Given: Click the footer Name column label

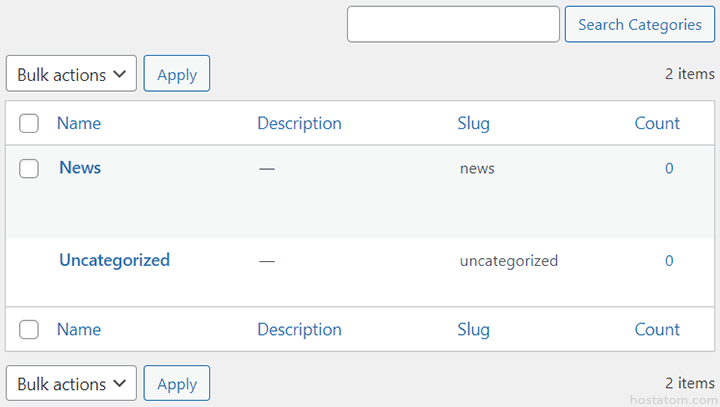Looking at the screenshot, I should [x=79, y=329].
